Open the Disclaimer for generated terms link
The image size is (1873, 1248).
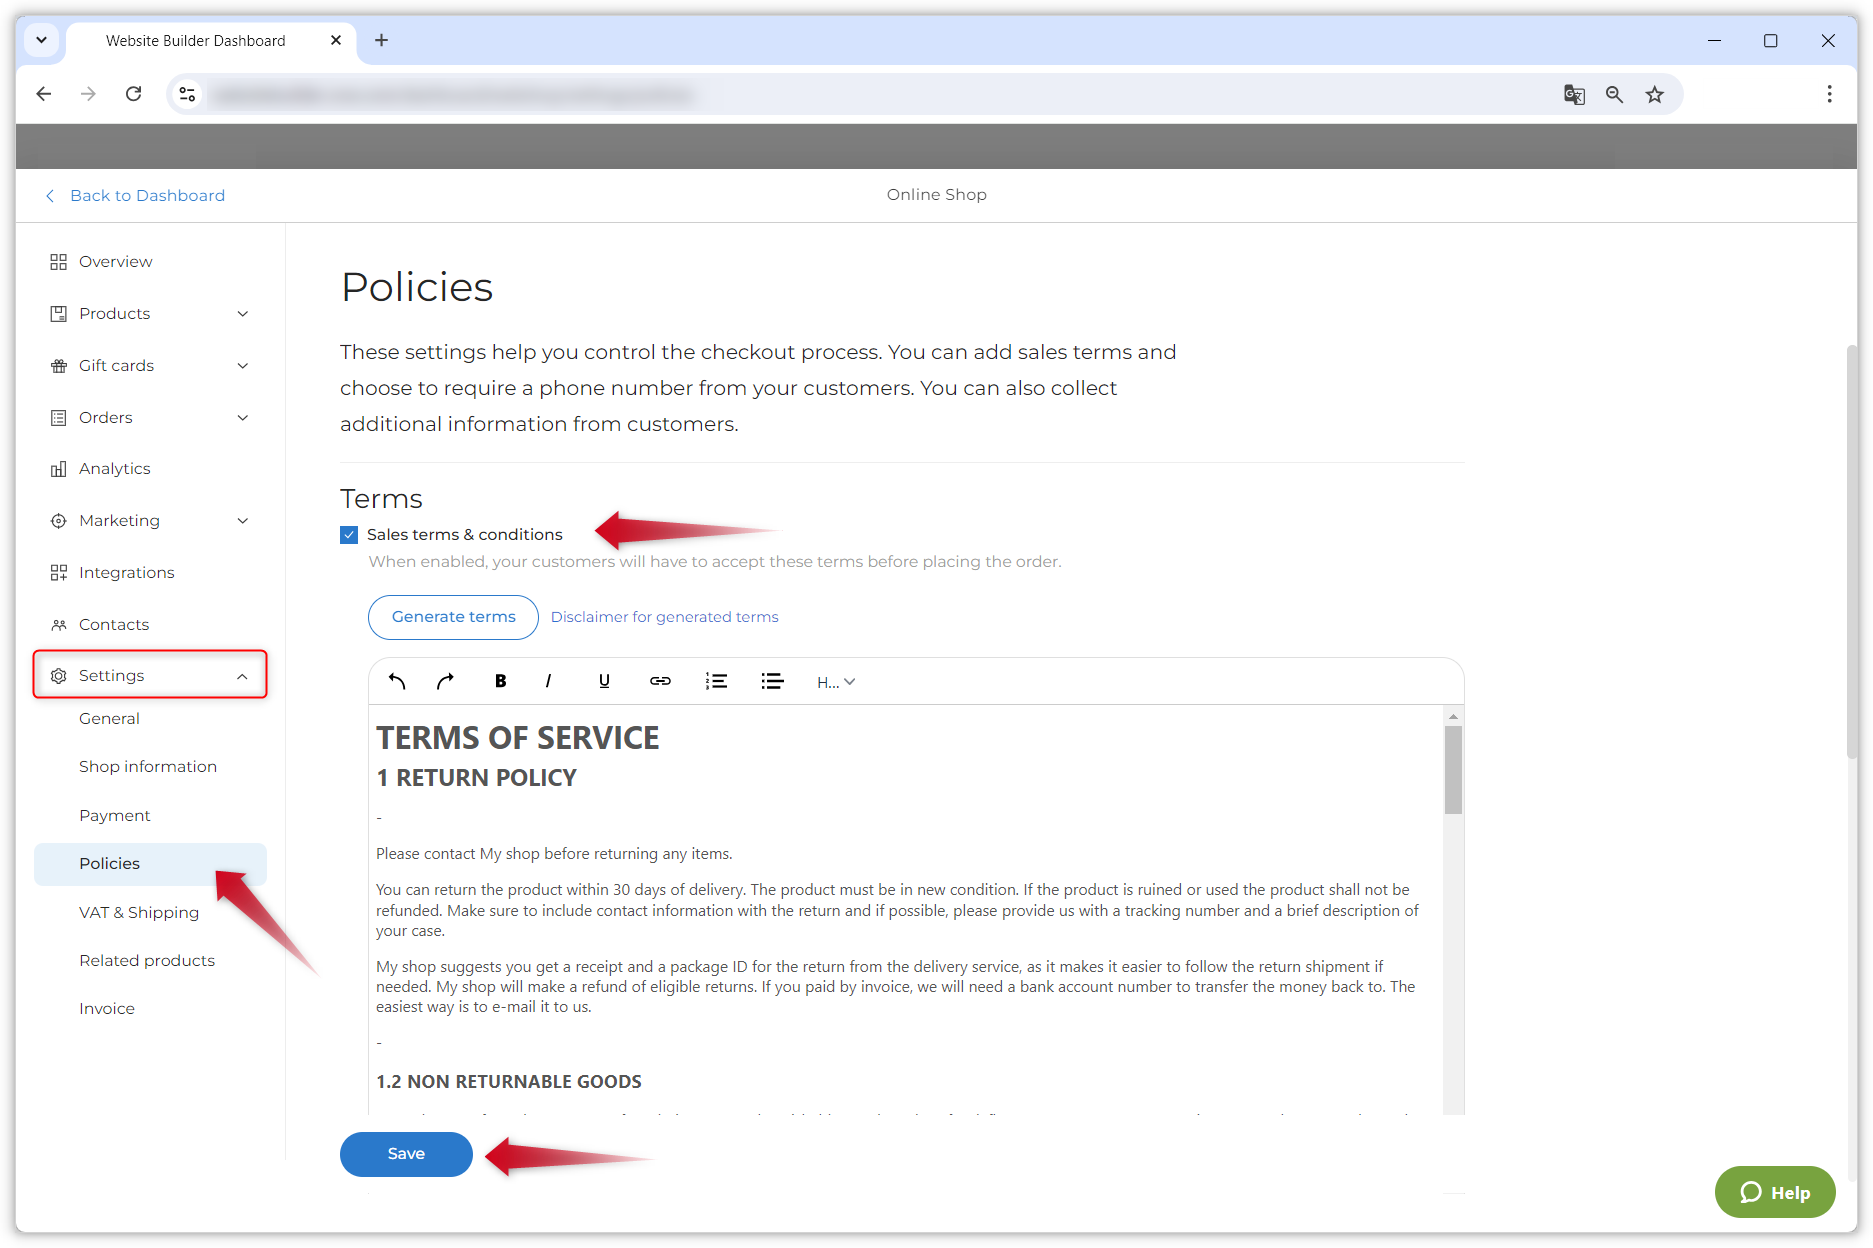[664, 617]
